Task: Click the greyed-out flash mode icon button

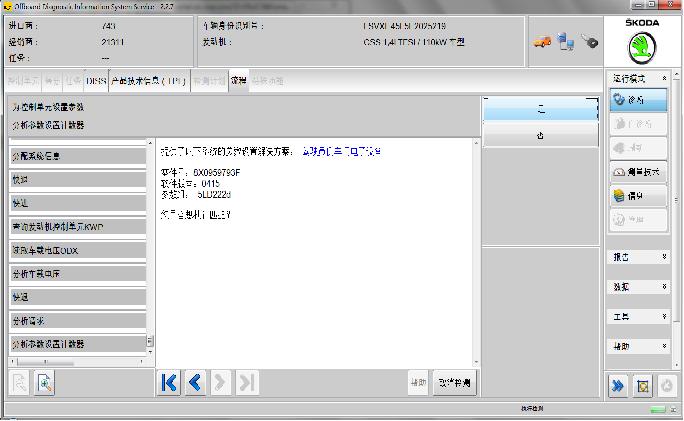Action: pos(639,147)
